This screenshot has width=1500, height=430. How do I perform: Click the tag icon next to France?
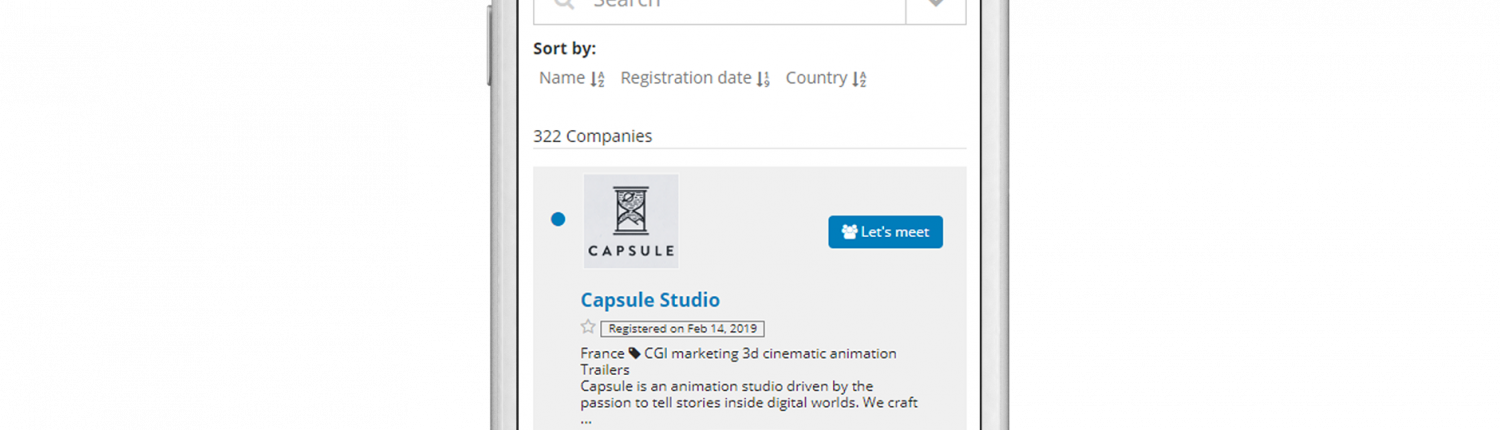634,353
